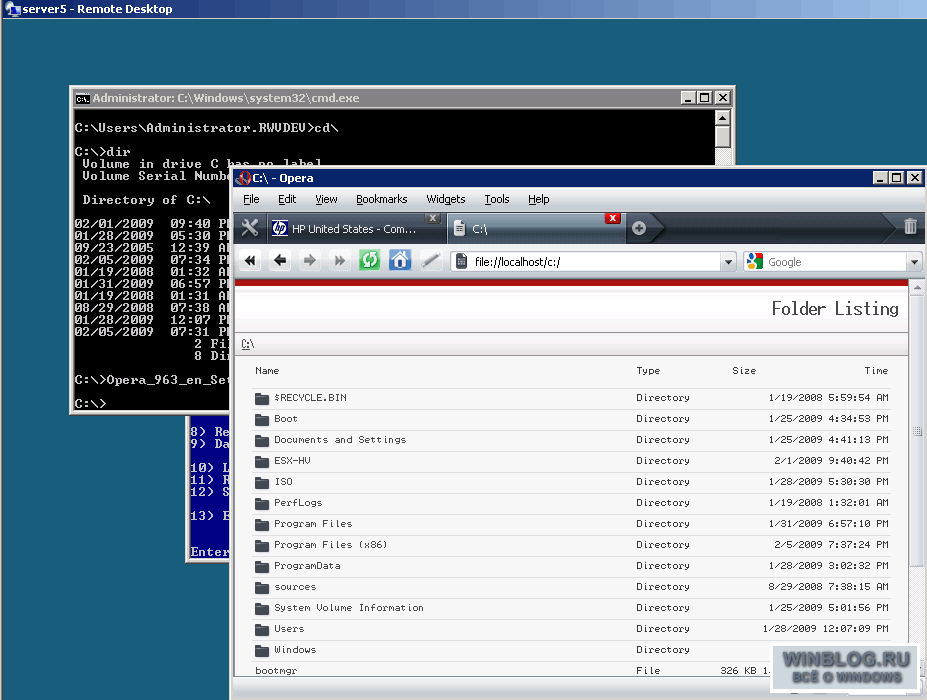Open the Tools menu
The width and height of the screenshot is (927, 700).
(x=497, y=199)
